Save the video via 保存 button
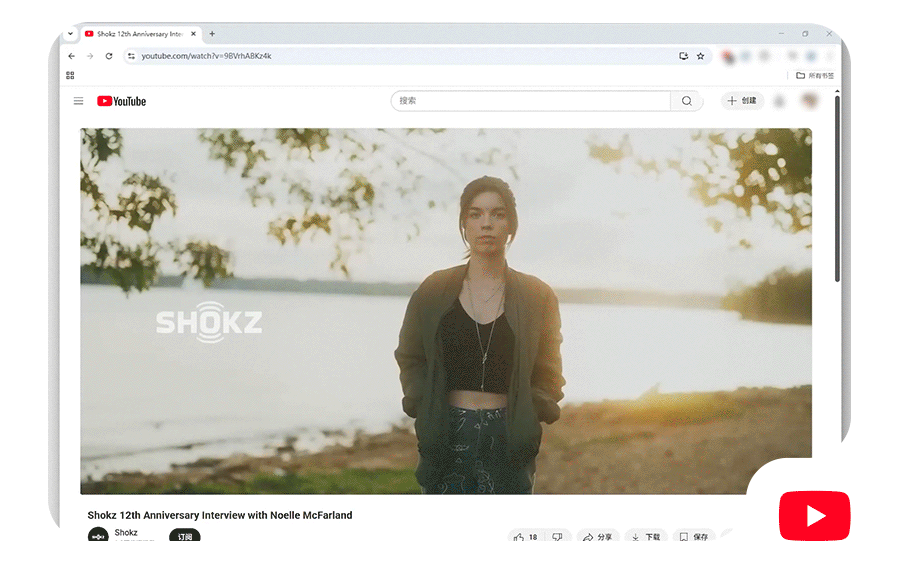 point(694,537)
